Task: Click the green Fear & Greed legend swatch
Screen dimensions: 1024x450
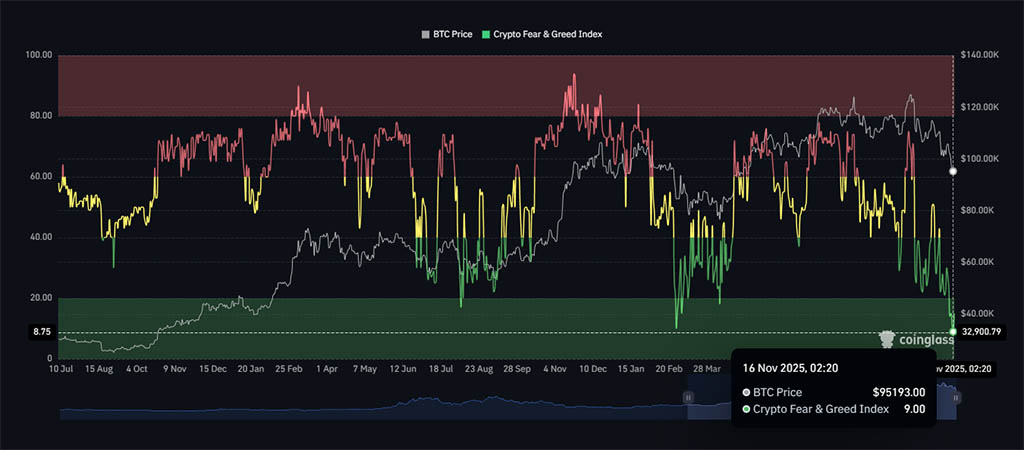Action: click(485, 34)
